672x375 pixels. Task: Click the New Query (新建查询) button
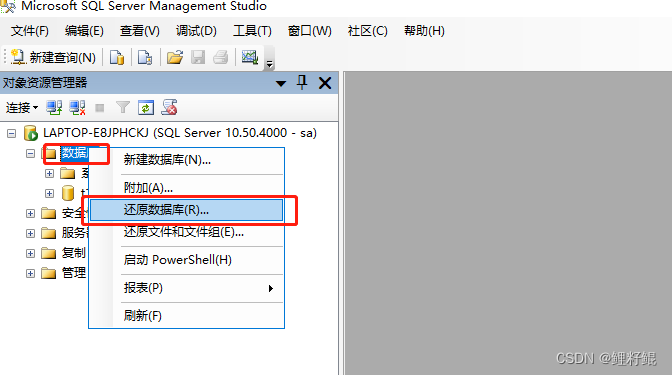tap(53, 57)
